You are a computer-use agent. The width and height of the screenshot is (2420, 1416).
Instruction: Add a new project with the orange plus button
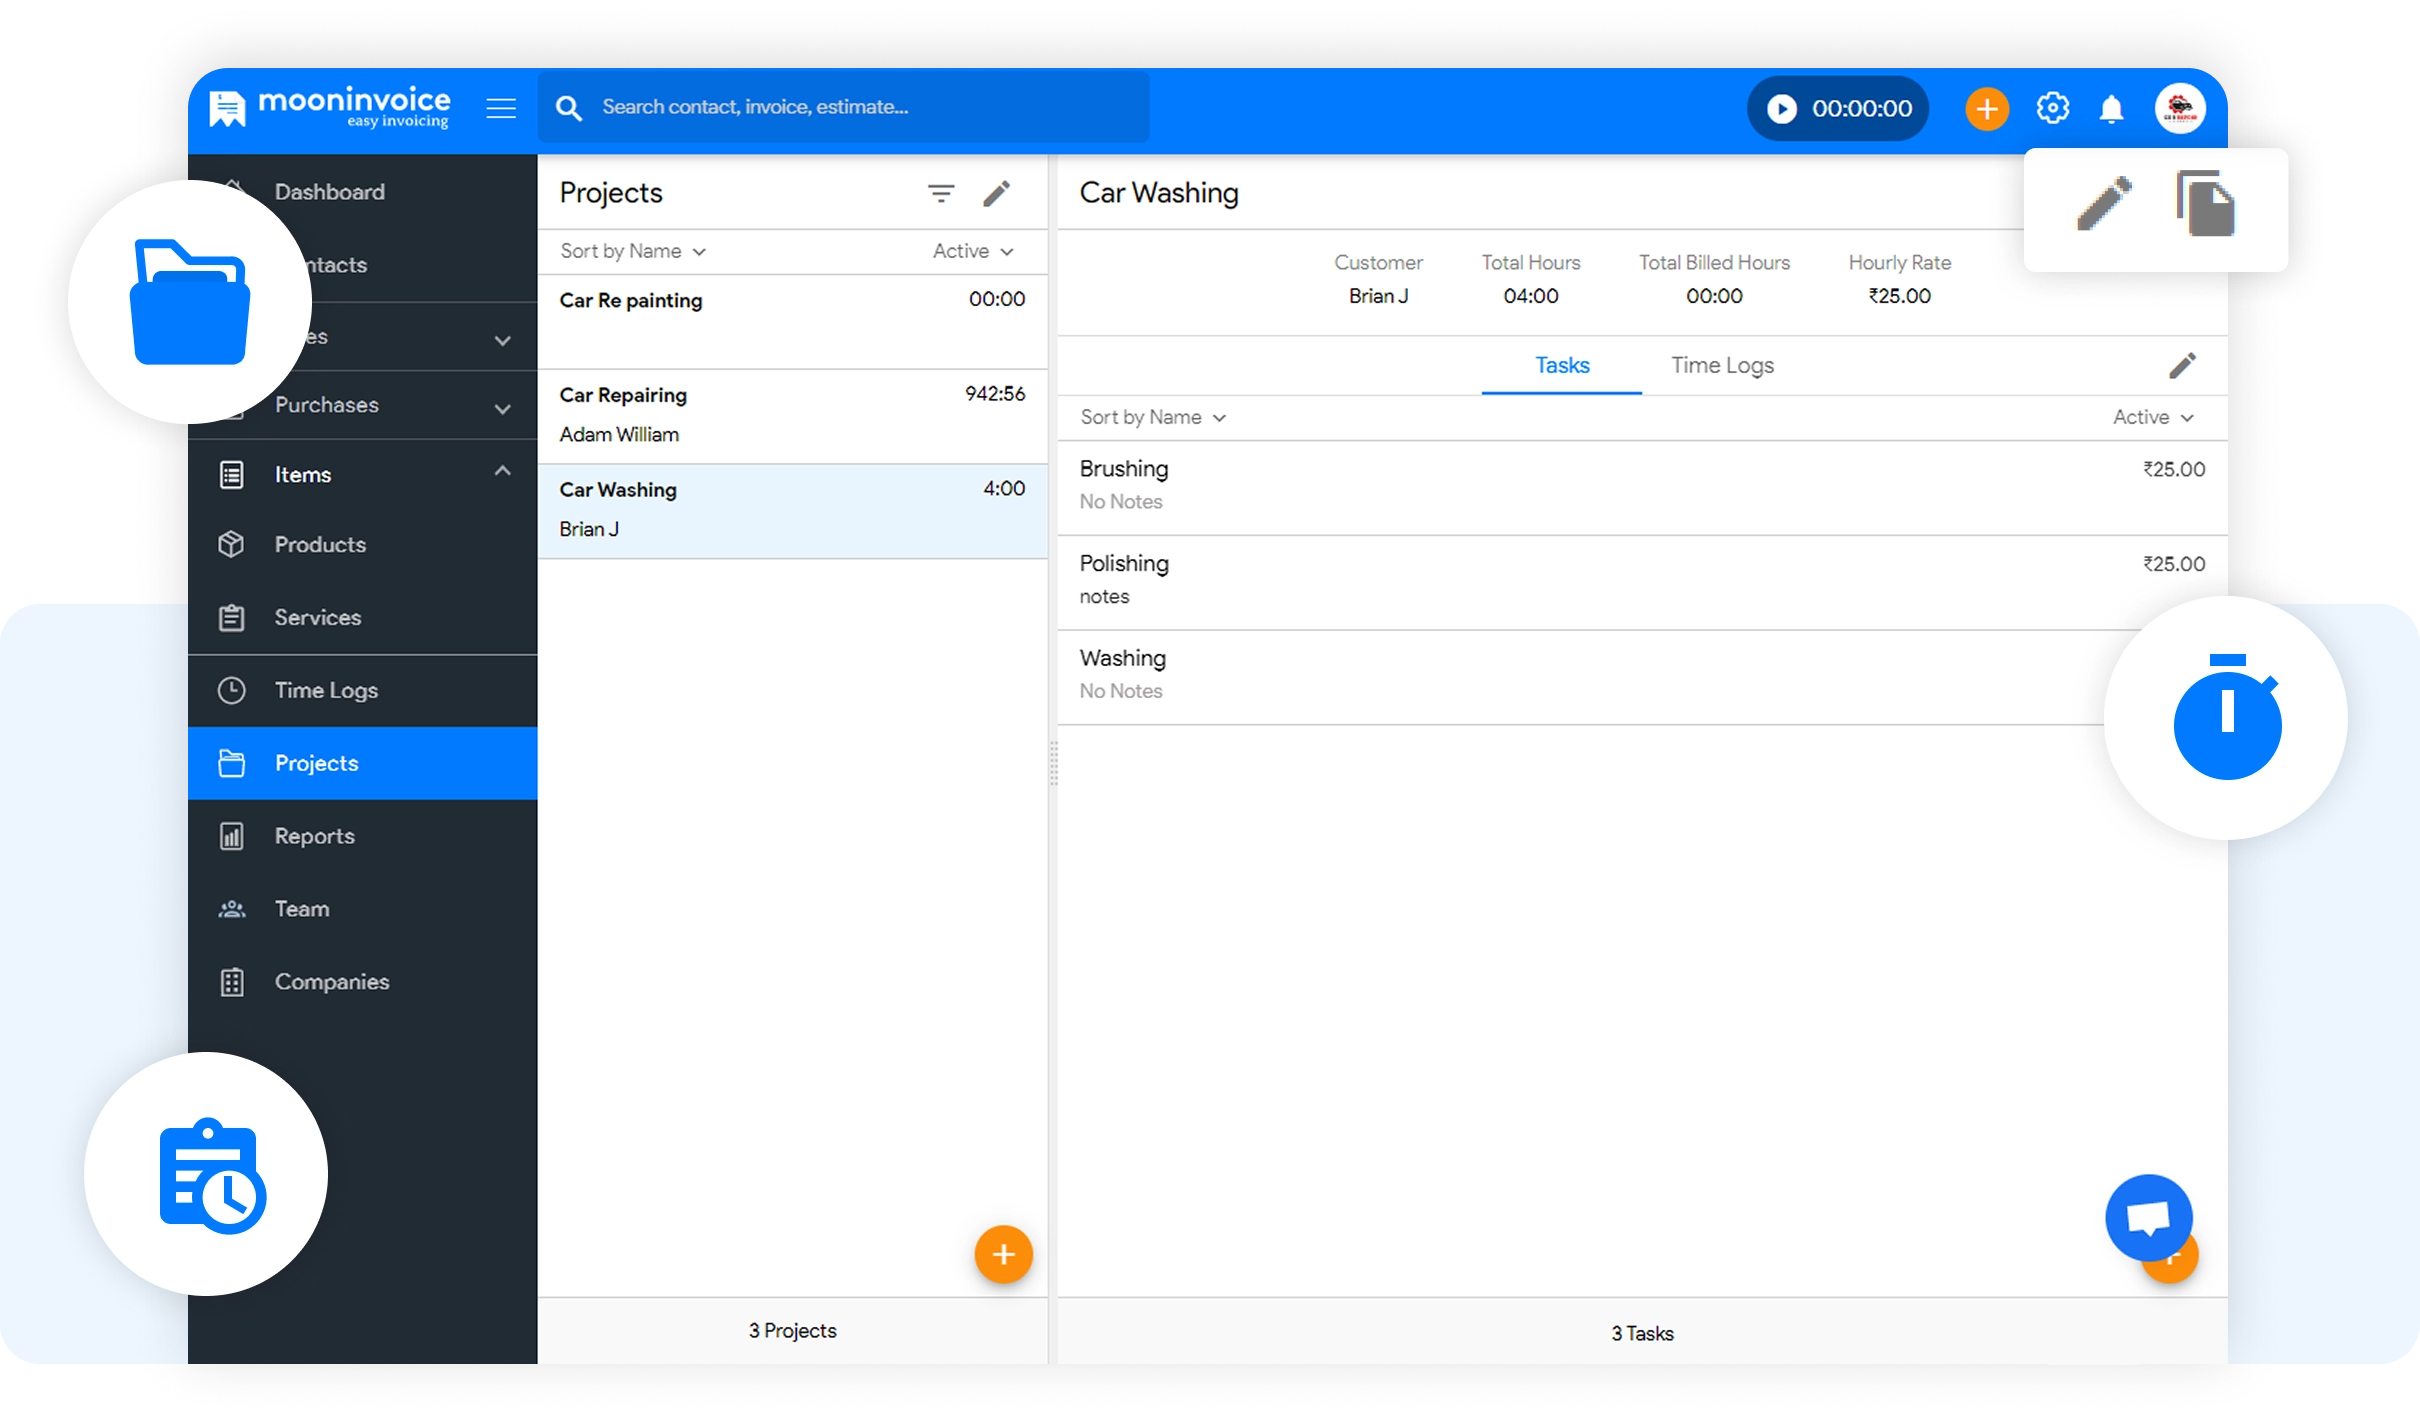(x=1003, y=1254)
